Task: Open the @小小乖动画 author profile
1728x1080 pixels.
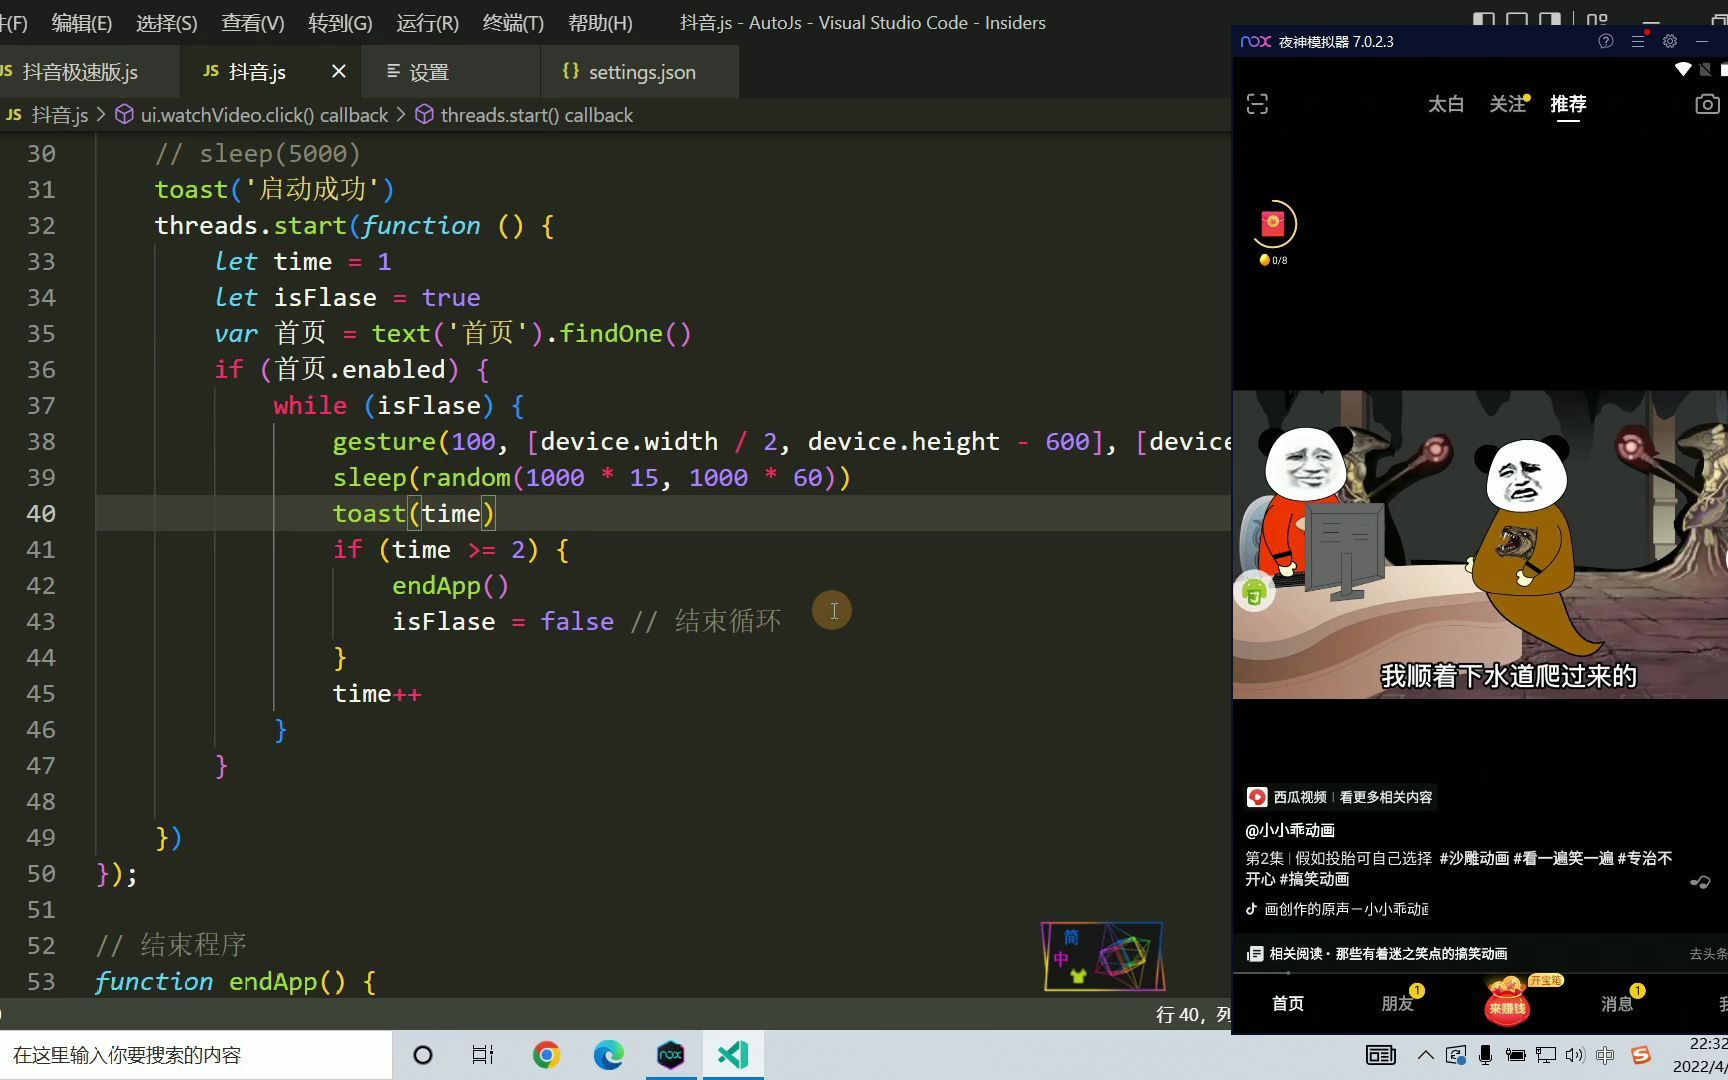Action: pos(1290,830)
